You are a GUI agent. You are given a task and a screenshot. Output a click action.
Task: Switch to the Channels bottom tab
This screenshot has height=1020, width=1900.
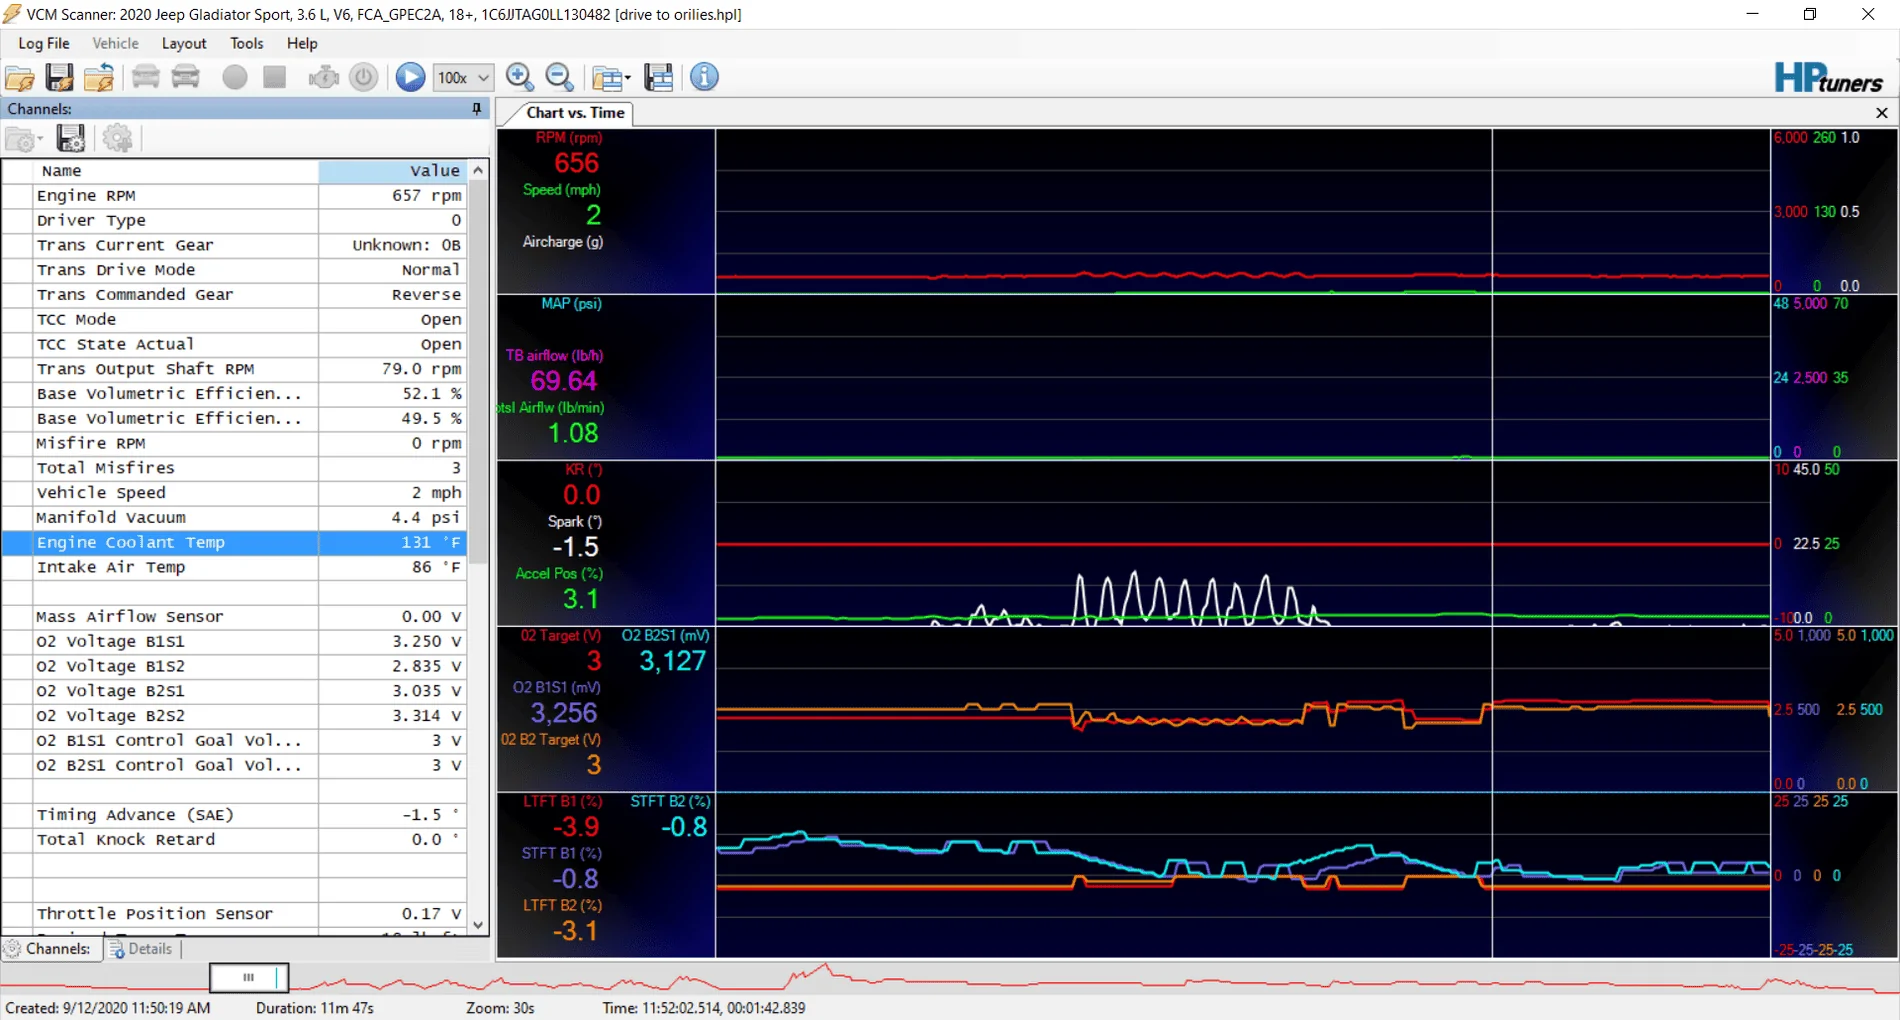click(52, 949)
